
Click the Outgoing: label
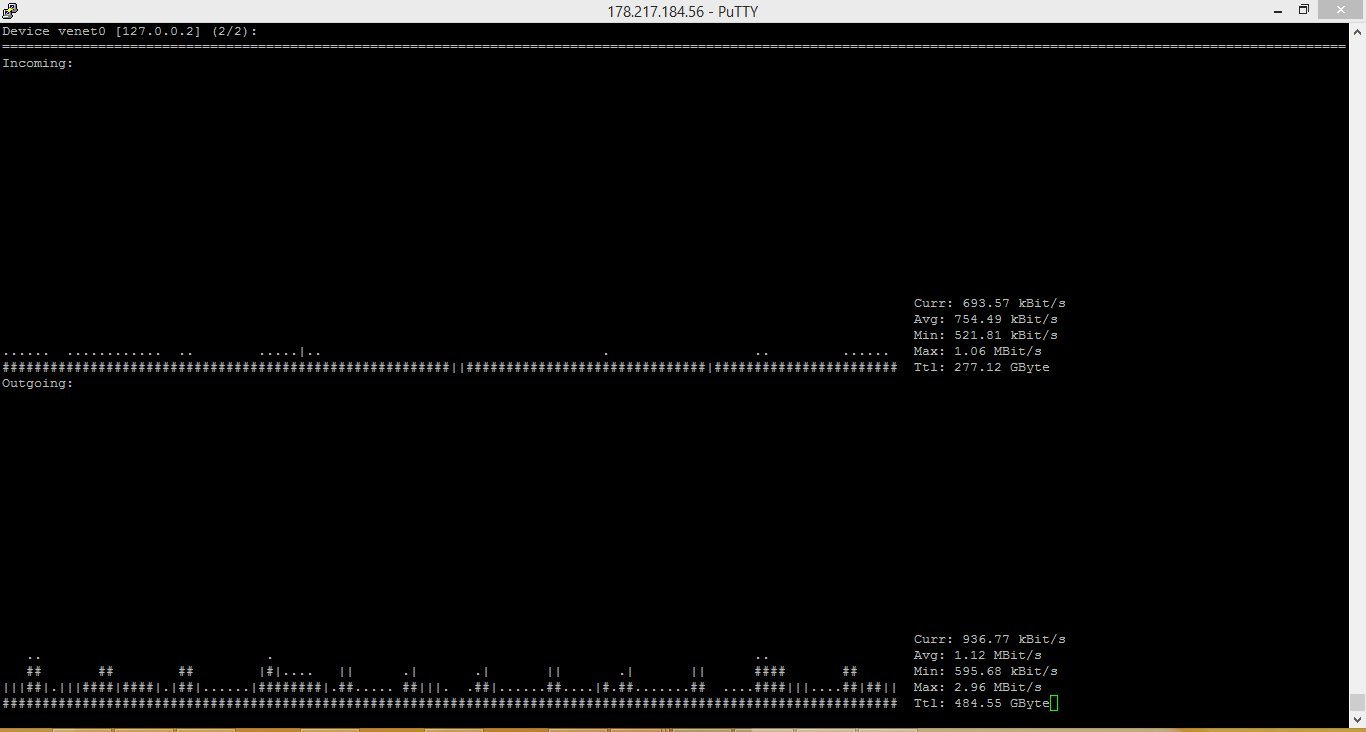point(38,383)
